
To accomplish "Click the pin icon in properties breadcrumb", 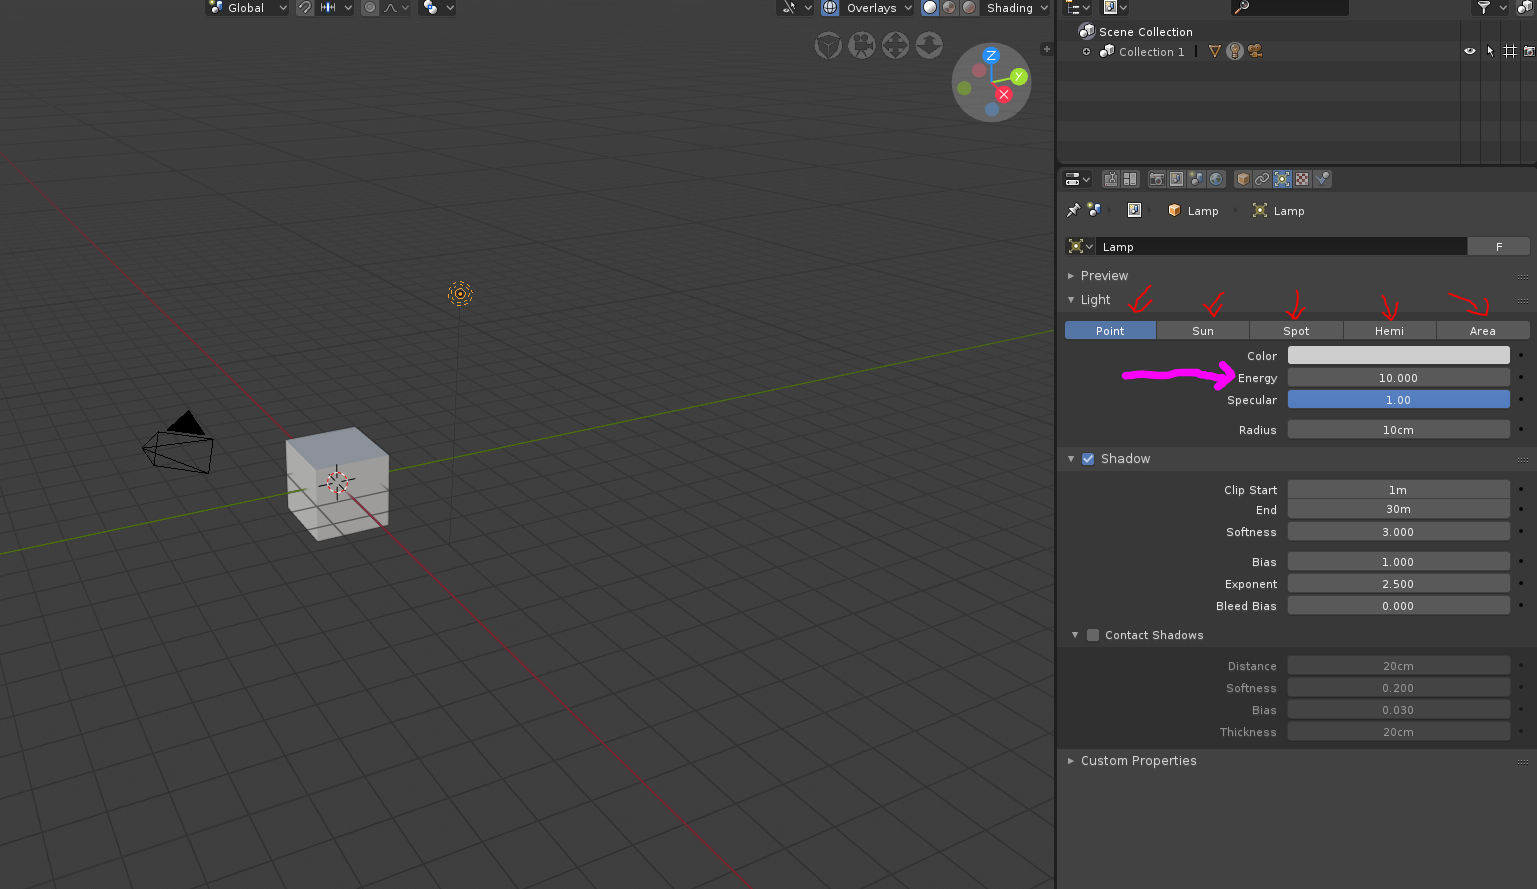I will (x=1073, y=210).
